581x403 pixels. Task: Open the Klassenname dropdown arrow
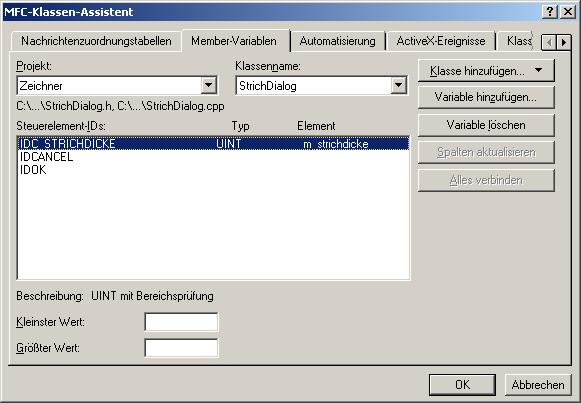click(398, 86)
